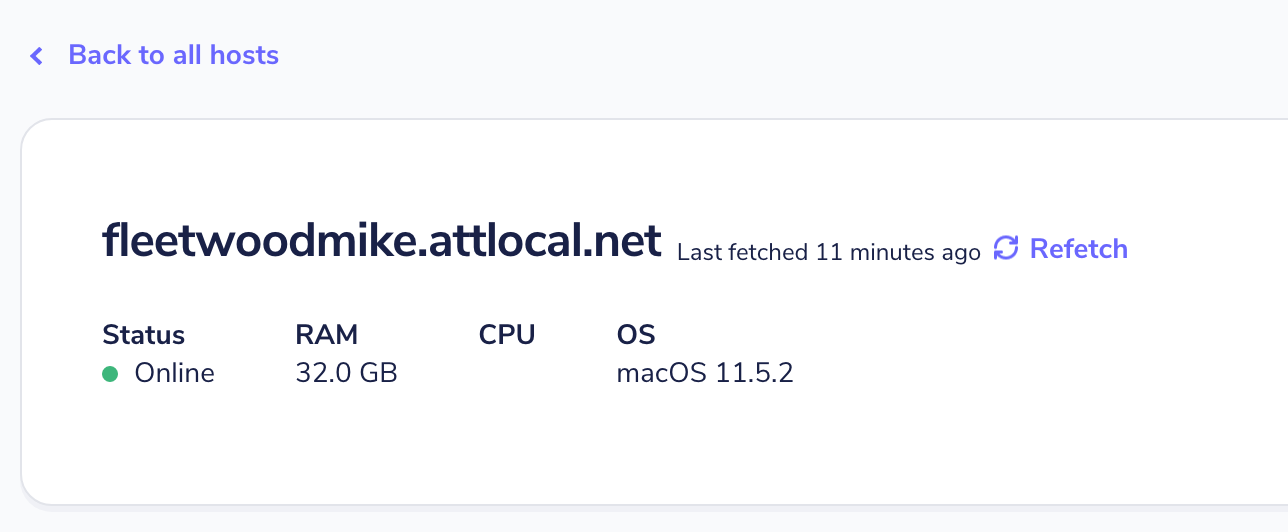The width and height of the screenshot is (1288, 532).
Task: Click the "11 minutes ago" timestamp portion
Action: 898,252
